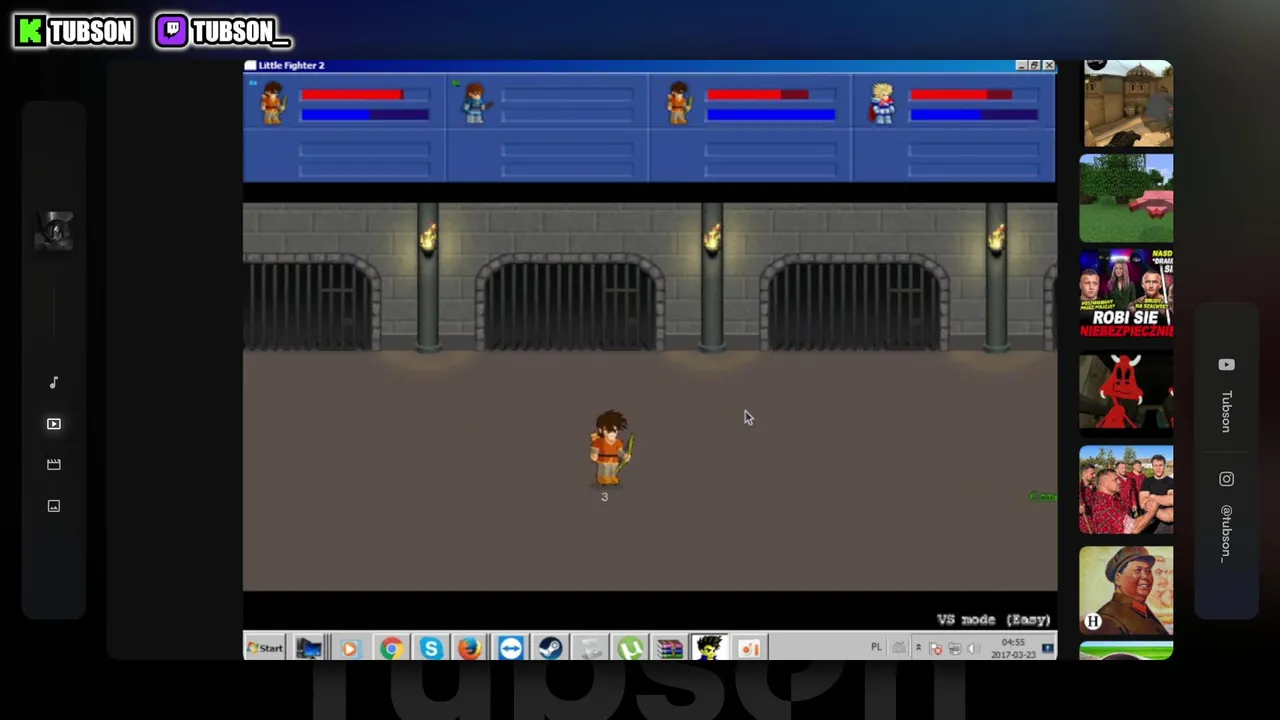This screenshot has height=720, width=1280.
Task: Open Skype from the taskbar
Action: pyautogui.click(x=431, y=649)
